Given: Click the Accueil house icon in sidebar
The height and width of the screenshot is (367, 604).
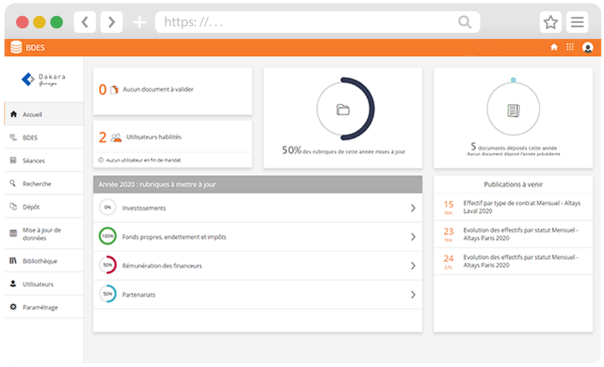Looking at the screenshot, I should pos(13,114).
